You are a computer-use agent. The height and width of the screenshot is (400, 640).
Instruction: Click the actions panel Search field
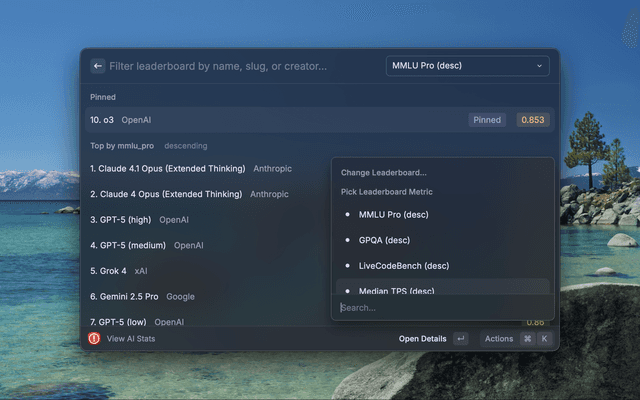click(440, 308)
